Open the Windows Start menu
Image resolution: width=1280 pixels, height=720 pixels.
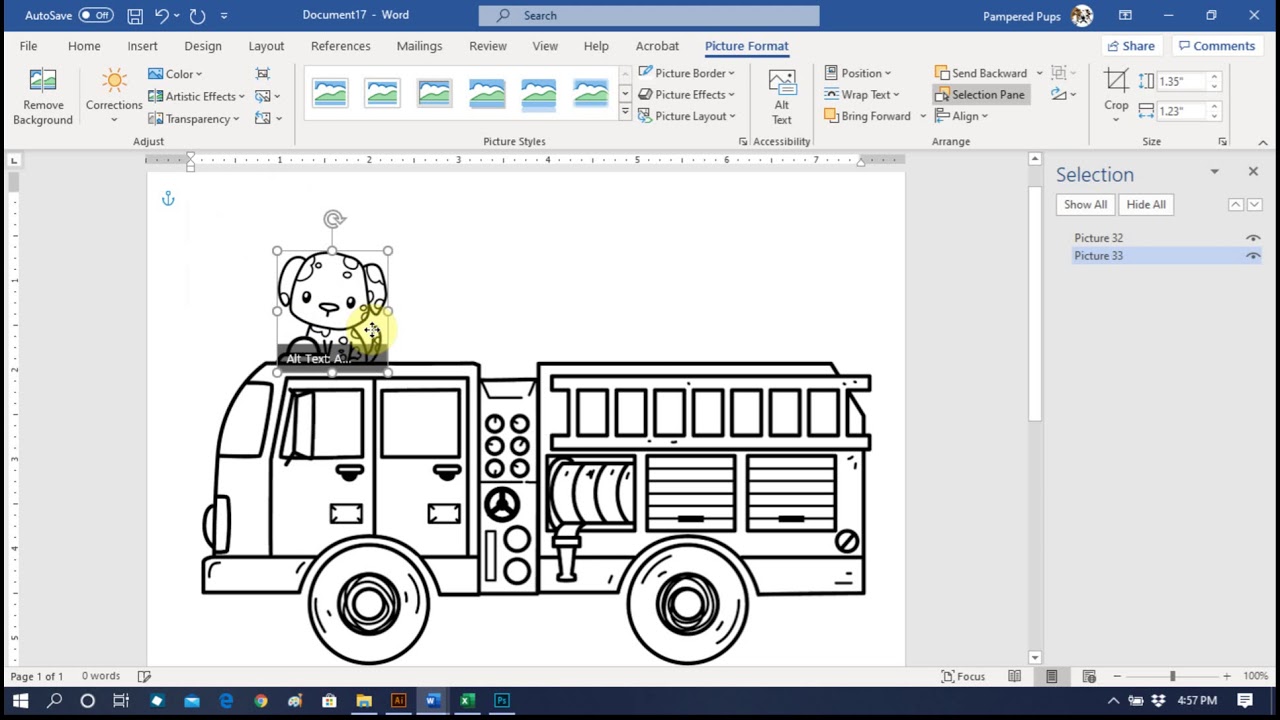click(20, 701)
